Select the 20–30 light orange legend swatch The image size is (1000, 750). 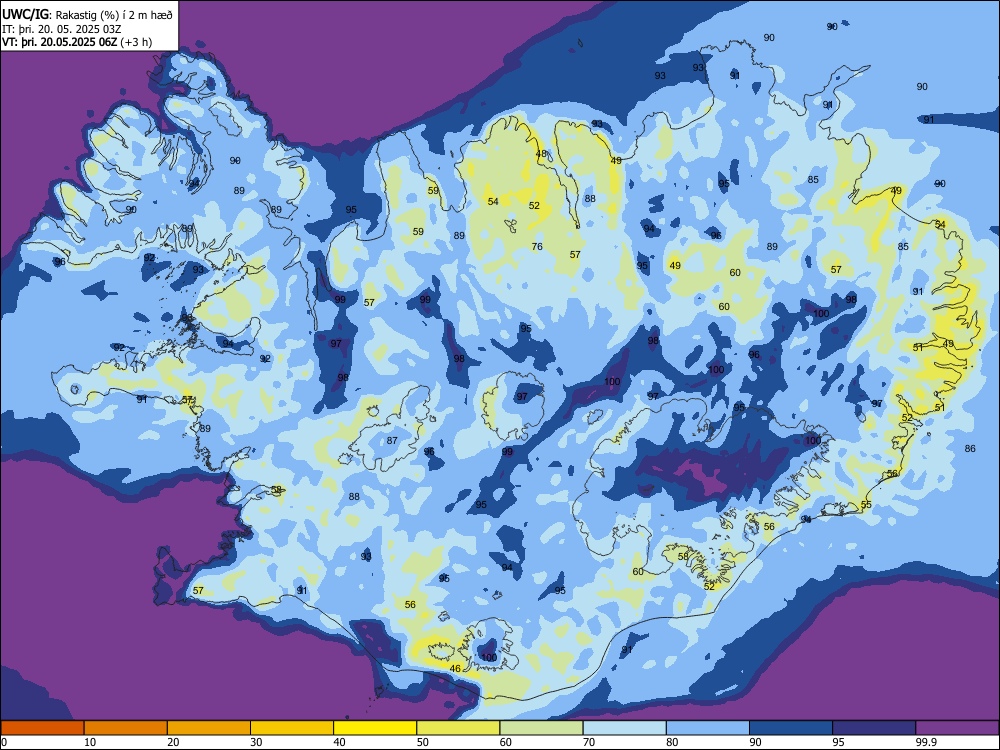pyautogui.click(x=209, y=728)
